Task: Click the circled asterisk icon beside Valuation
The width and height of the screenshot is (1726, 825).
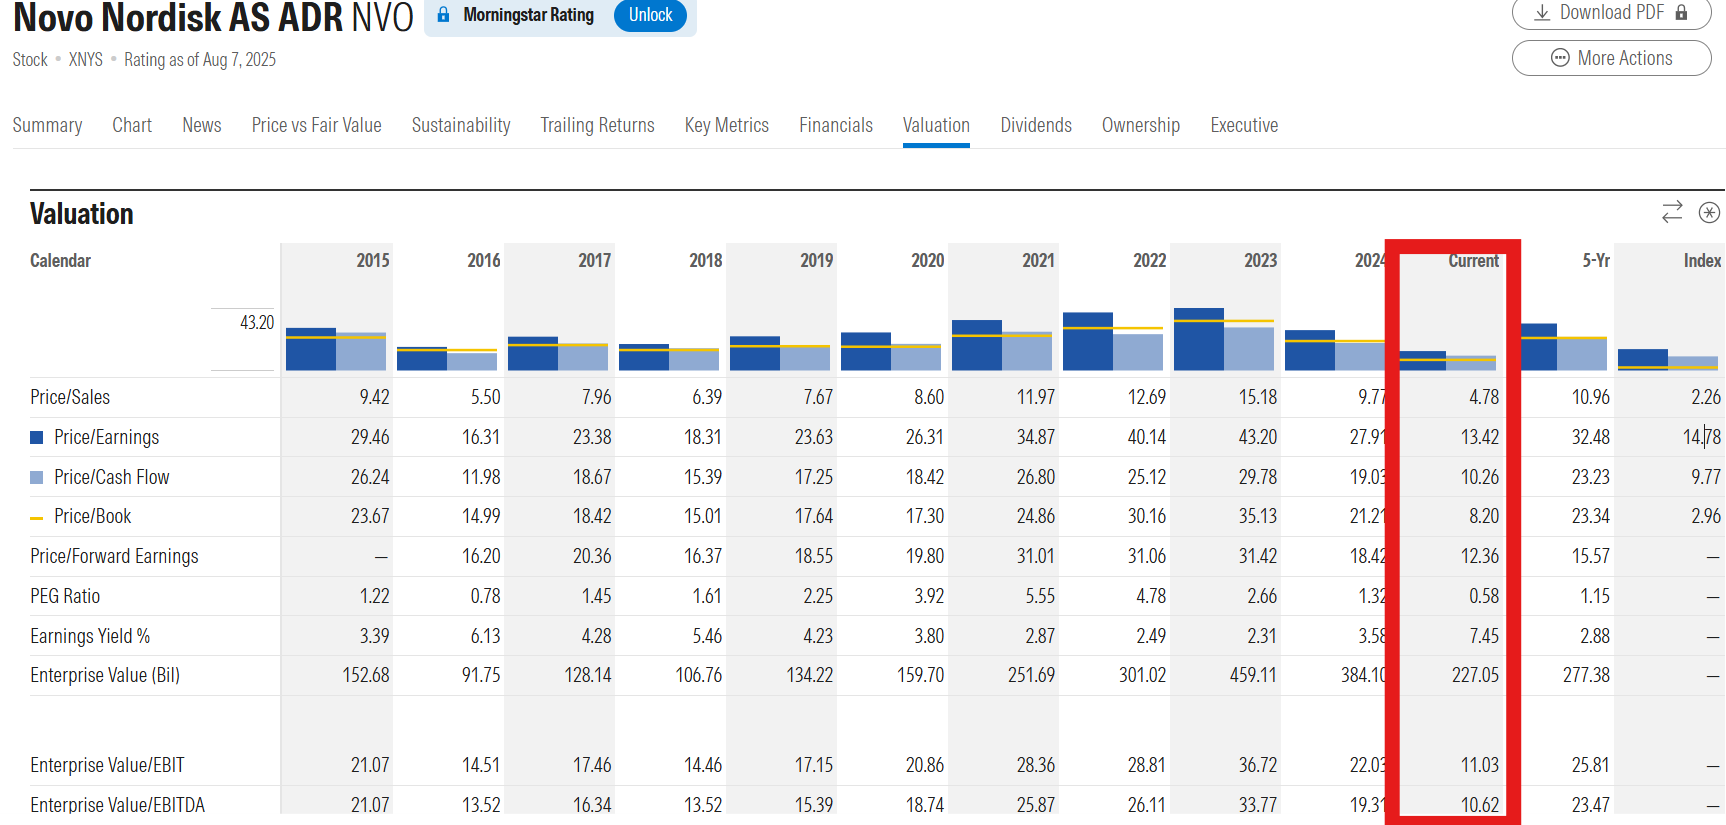Action: (1709, 212)
